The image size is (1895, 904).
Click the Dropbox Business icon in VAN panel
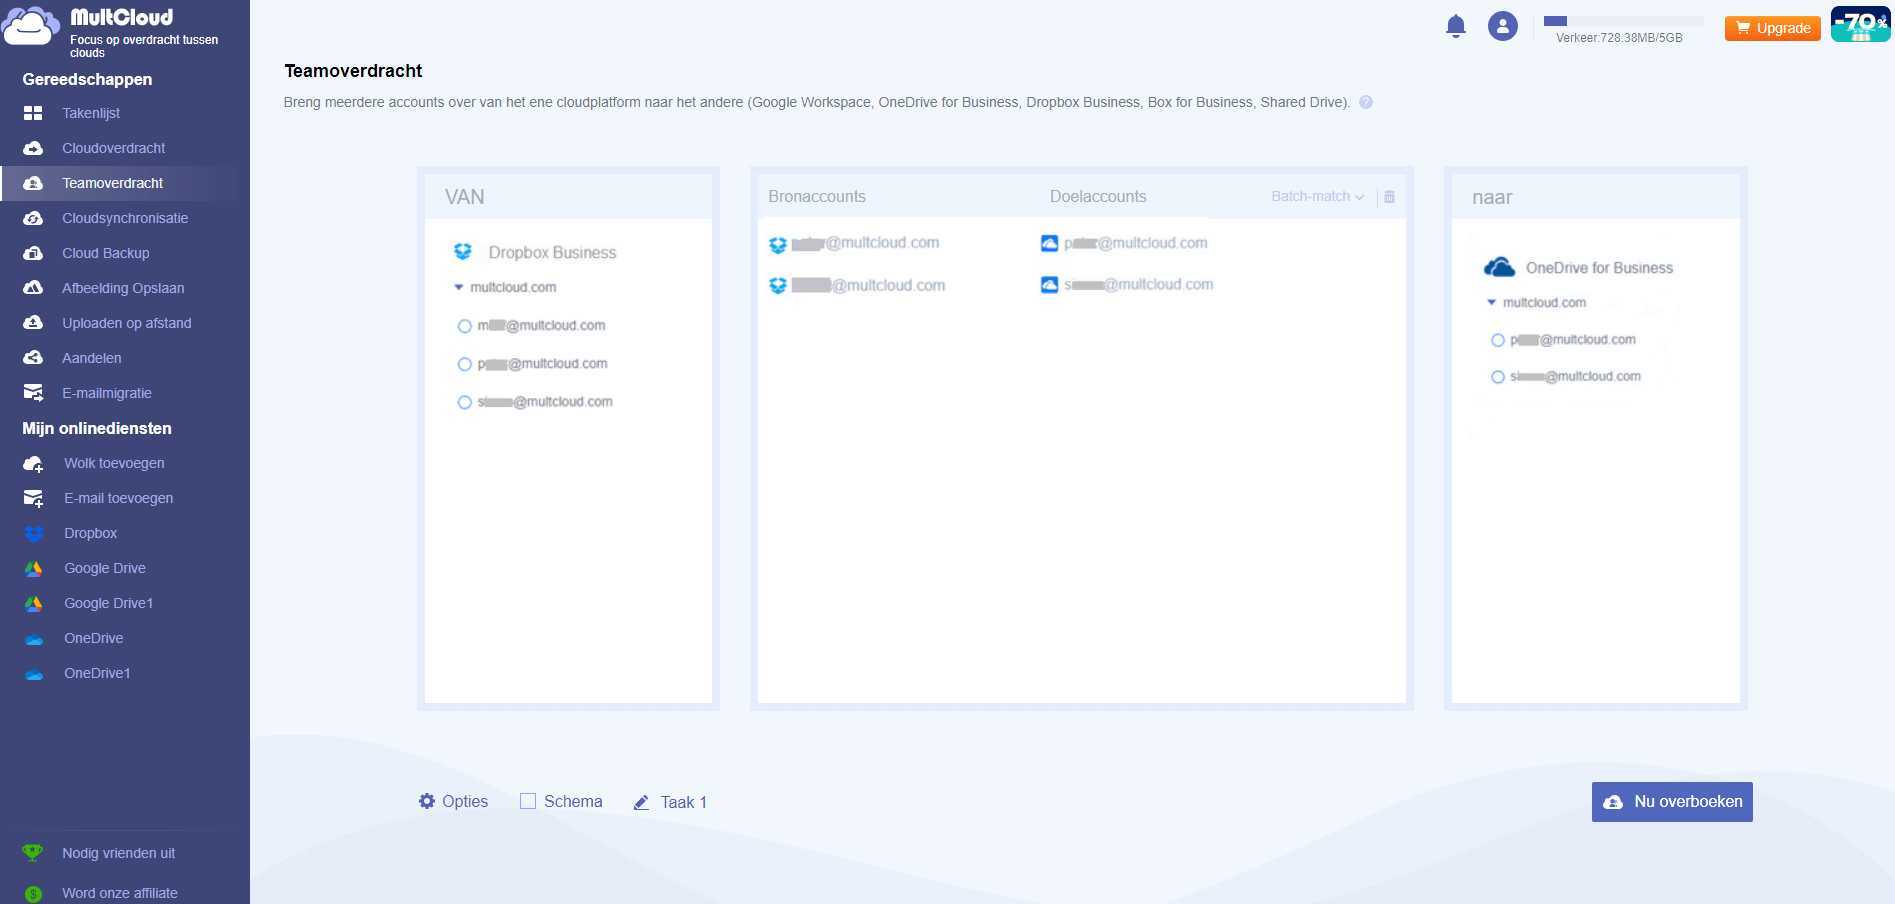pyautogui.click(x=463, y=251)
